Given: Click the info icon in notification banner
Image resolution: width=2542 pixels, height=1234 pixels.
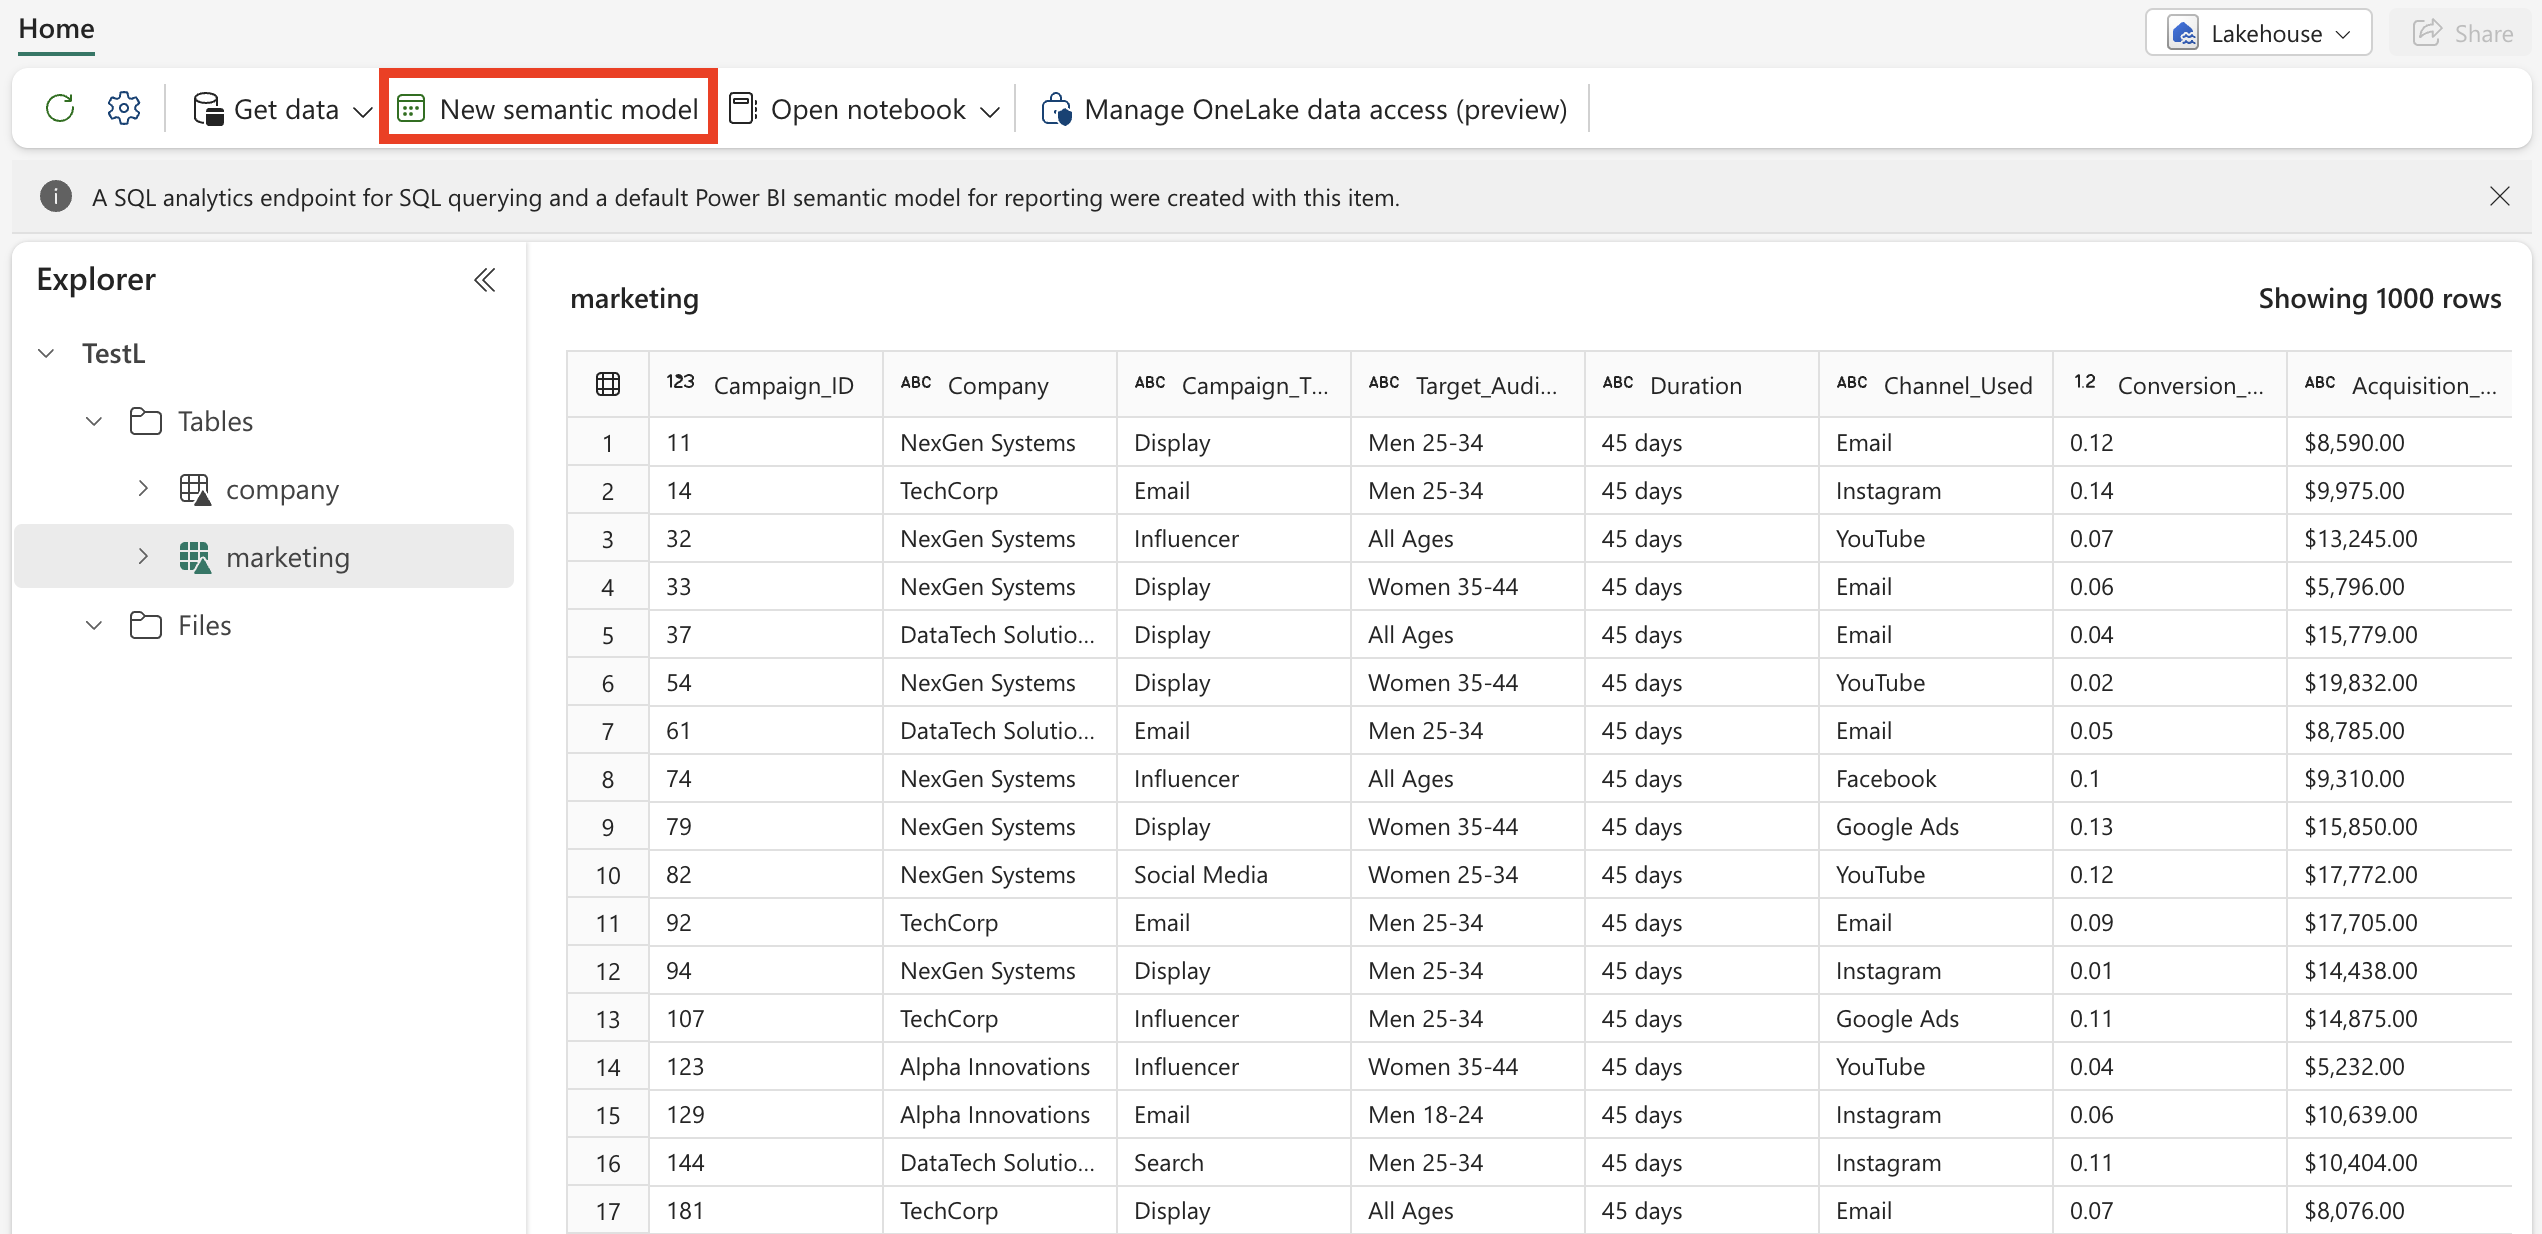Looking at the screenshot, I should pos(56,197).
